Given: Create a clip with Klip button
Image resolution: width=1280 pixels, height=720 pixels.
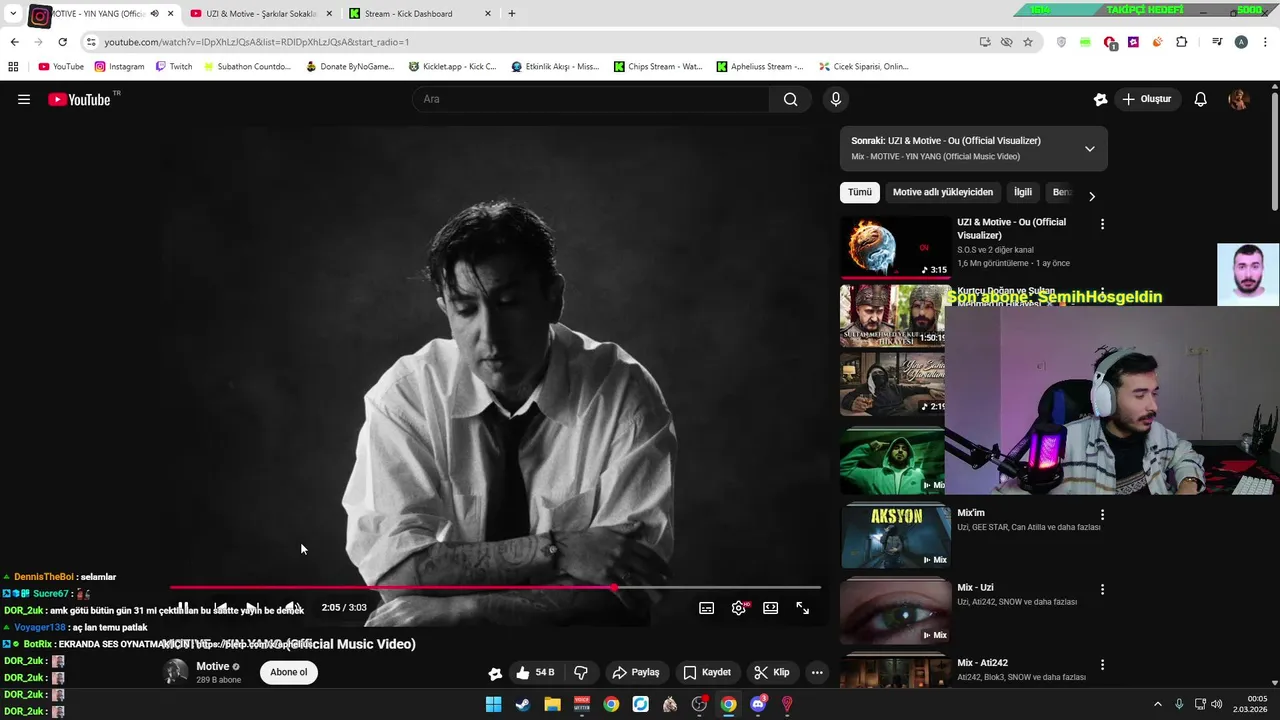Looking at the screenshot, I should point(772,673).
